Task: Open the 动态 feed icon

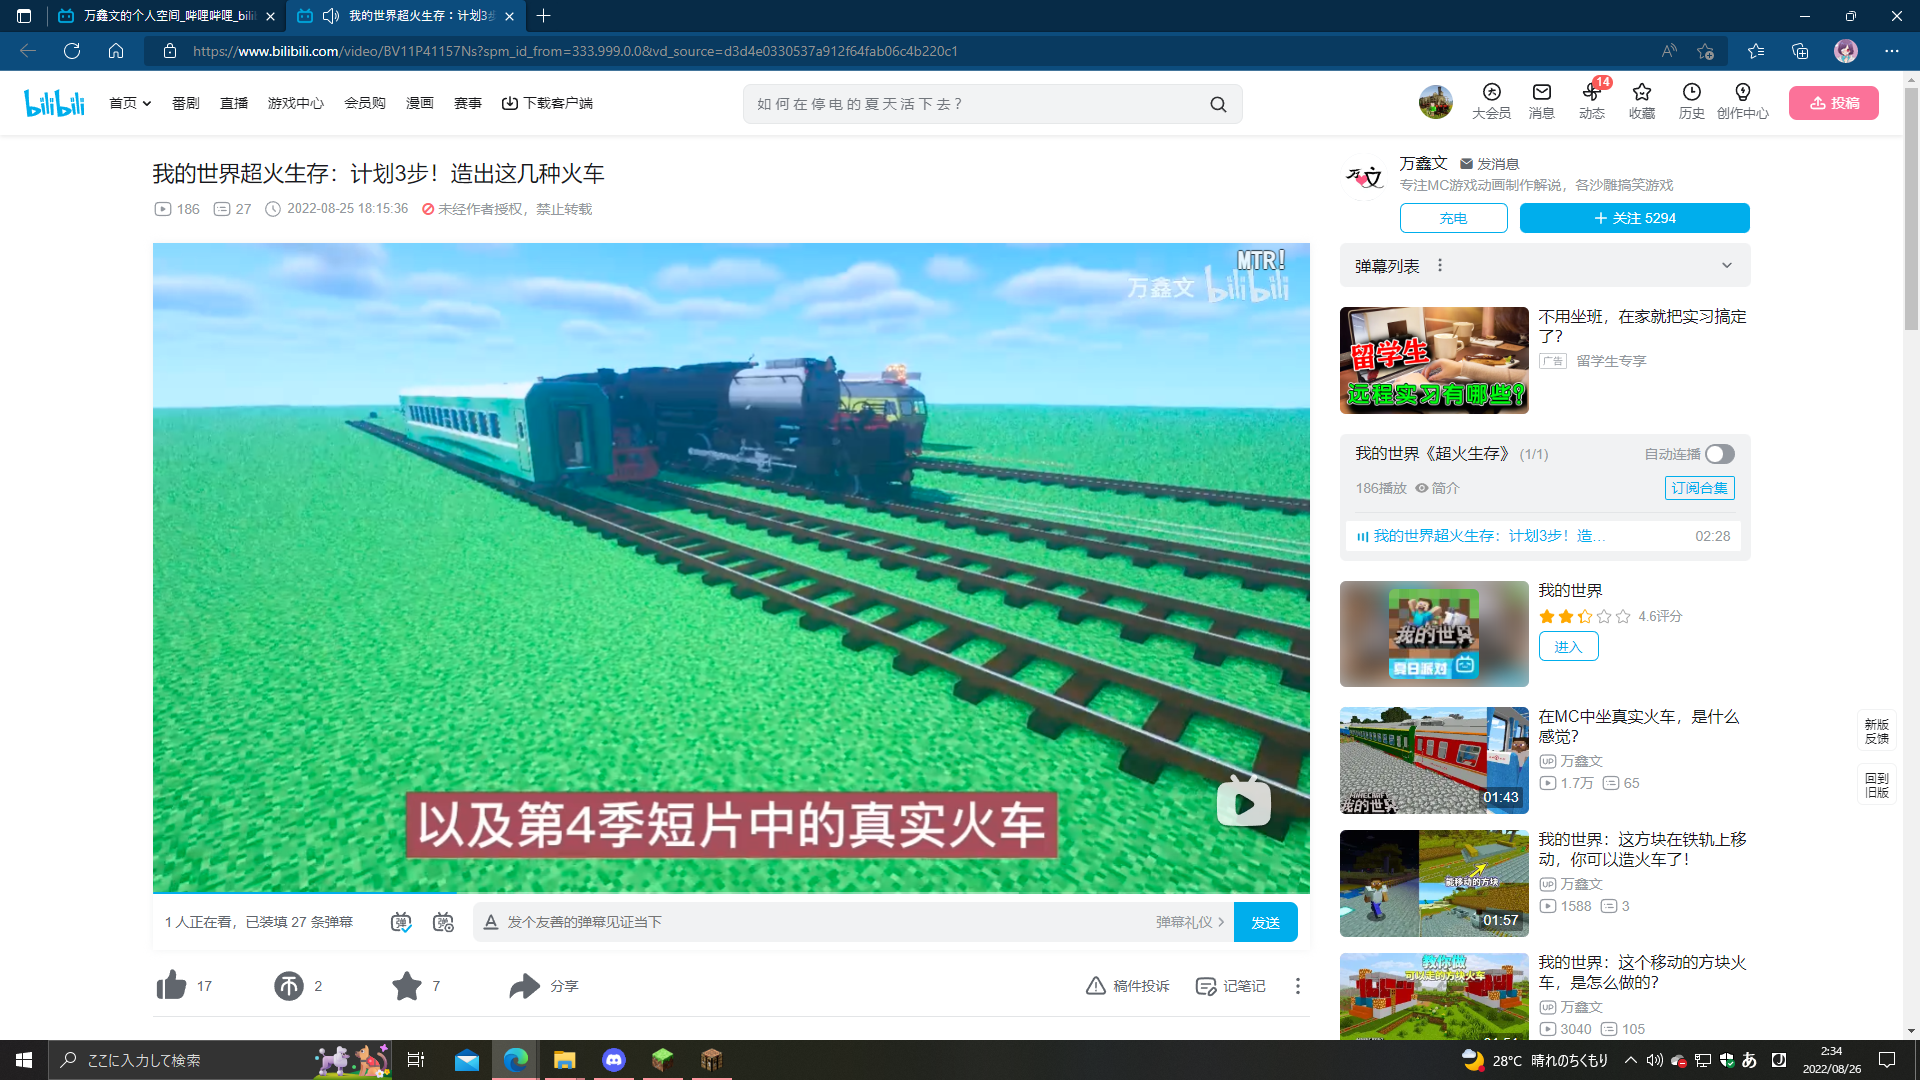Action: (x=1591, y=102)
